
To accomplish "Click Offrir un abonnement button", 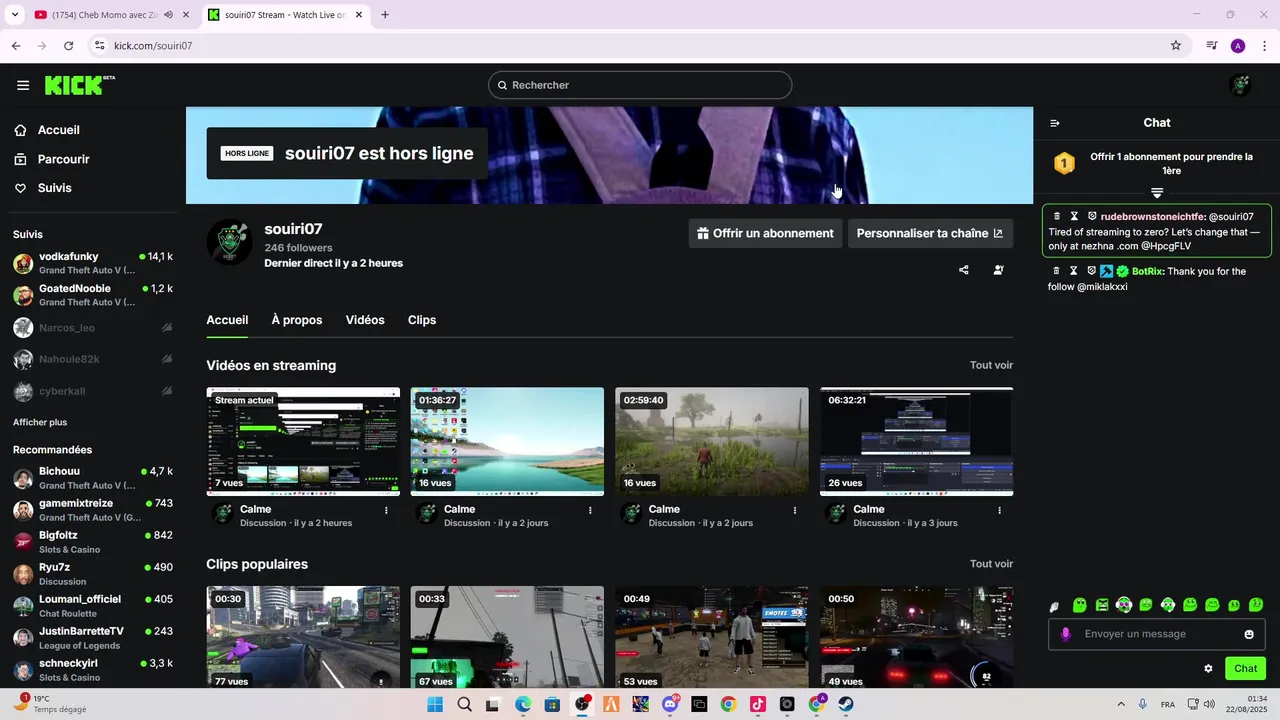I will [765, 233].
